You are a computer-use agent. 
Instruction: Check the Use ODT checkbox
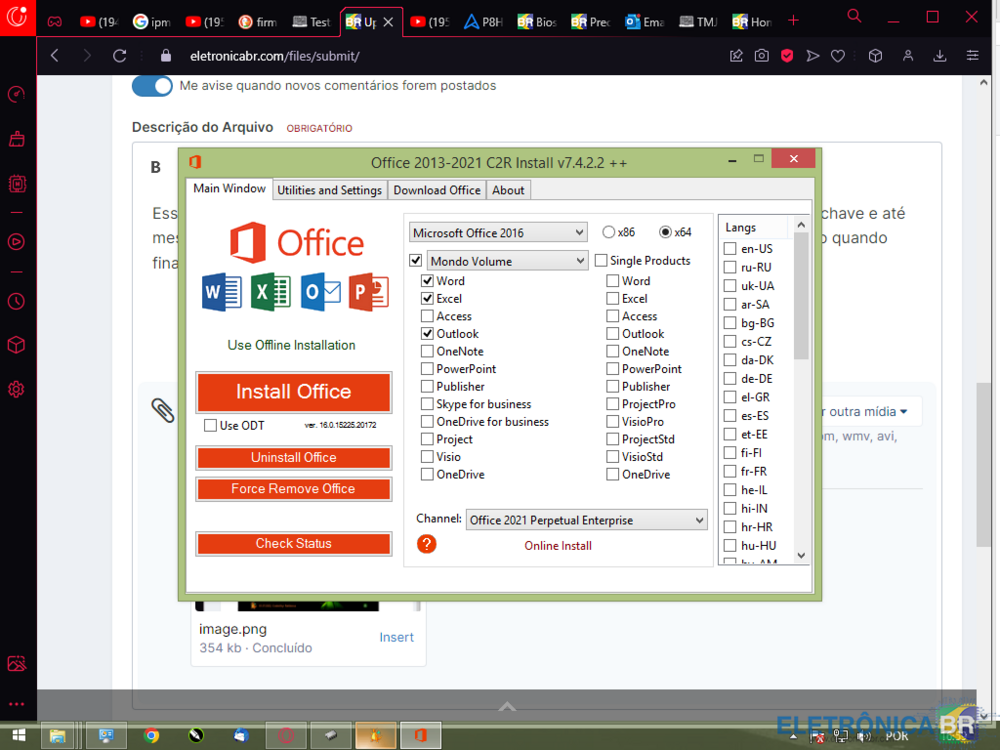pos(210,425)
